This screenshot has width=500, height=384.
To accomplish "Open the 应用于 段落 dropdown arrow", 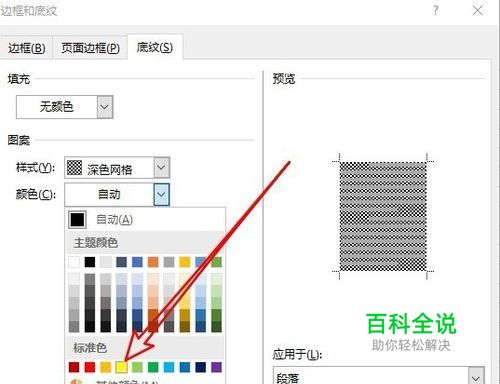I will coord(476,377).
